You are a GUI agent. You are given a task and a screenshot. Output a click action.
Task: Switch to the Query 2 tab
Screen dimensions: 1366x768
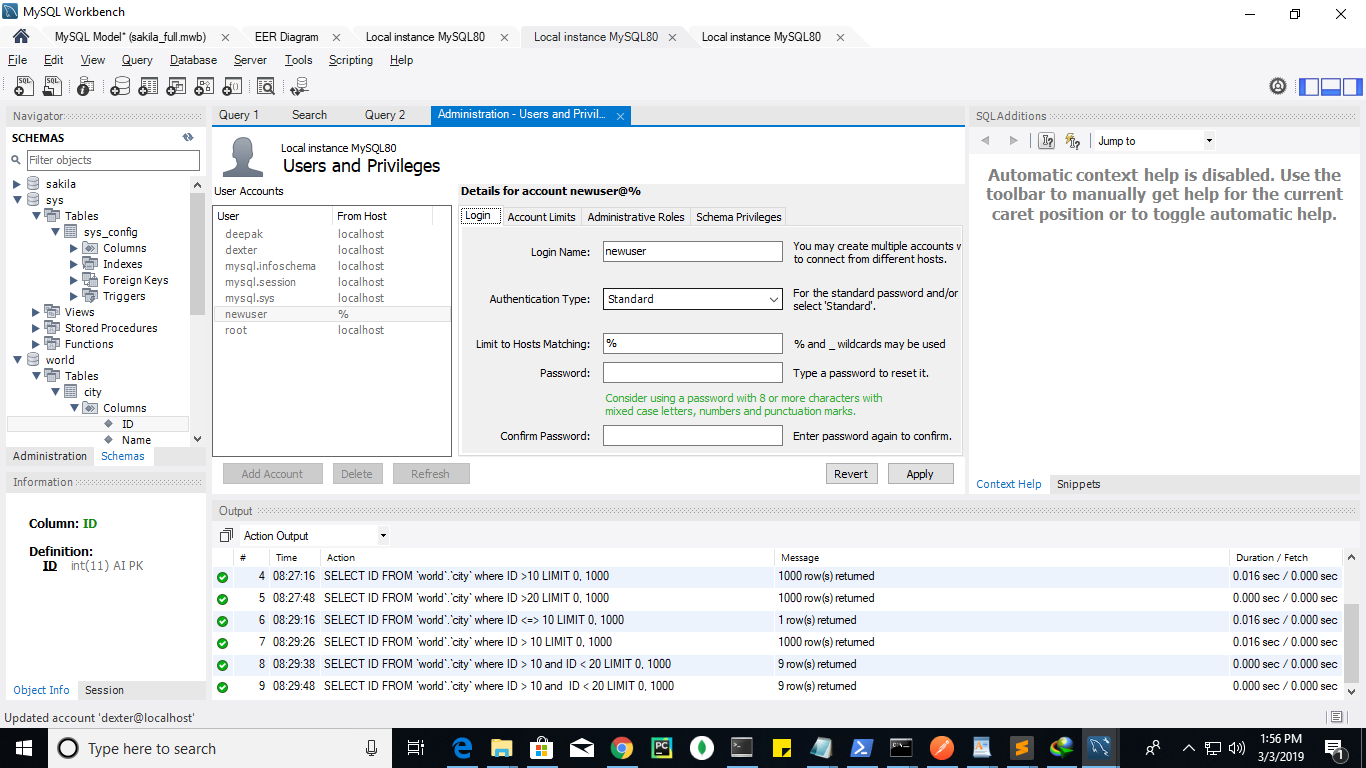(385, 115)
